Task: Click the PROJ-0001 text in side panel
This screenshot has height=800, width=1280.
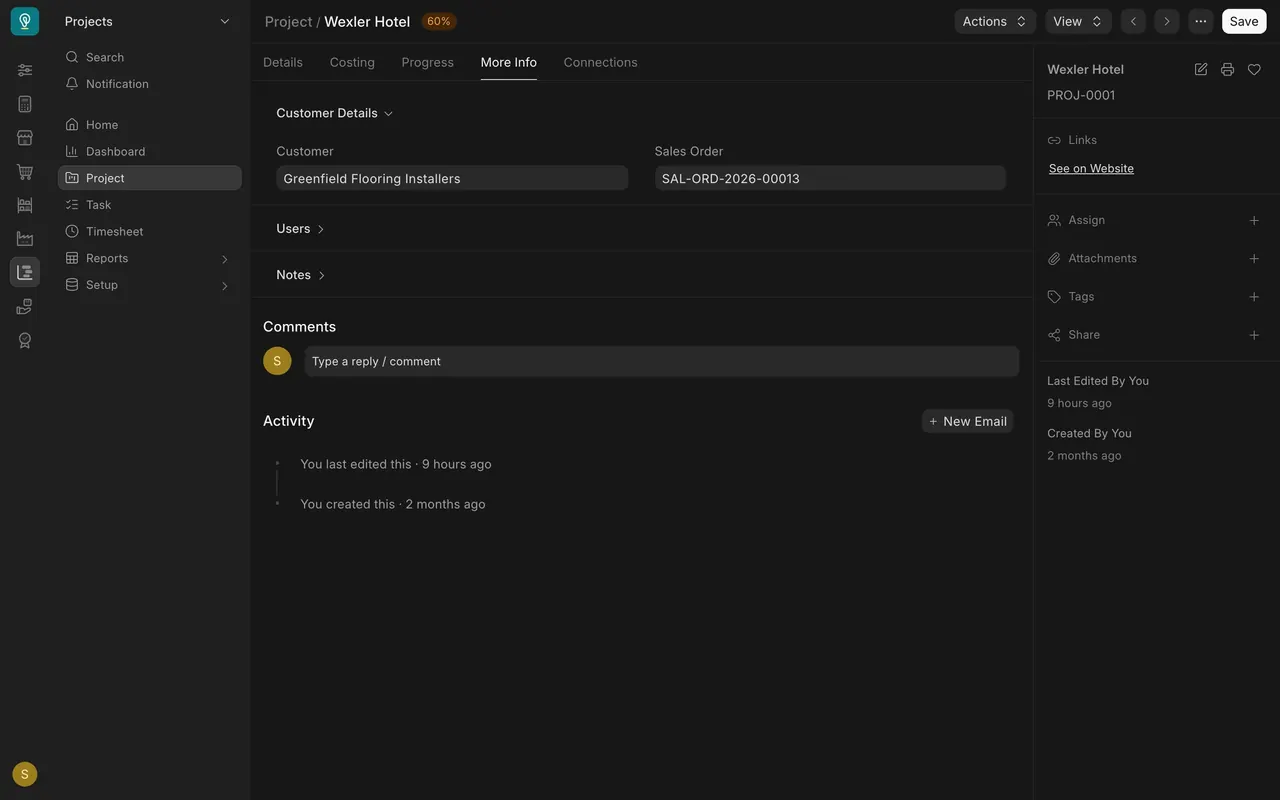Action: (1081, 95)
